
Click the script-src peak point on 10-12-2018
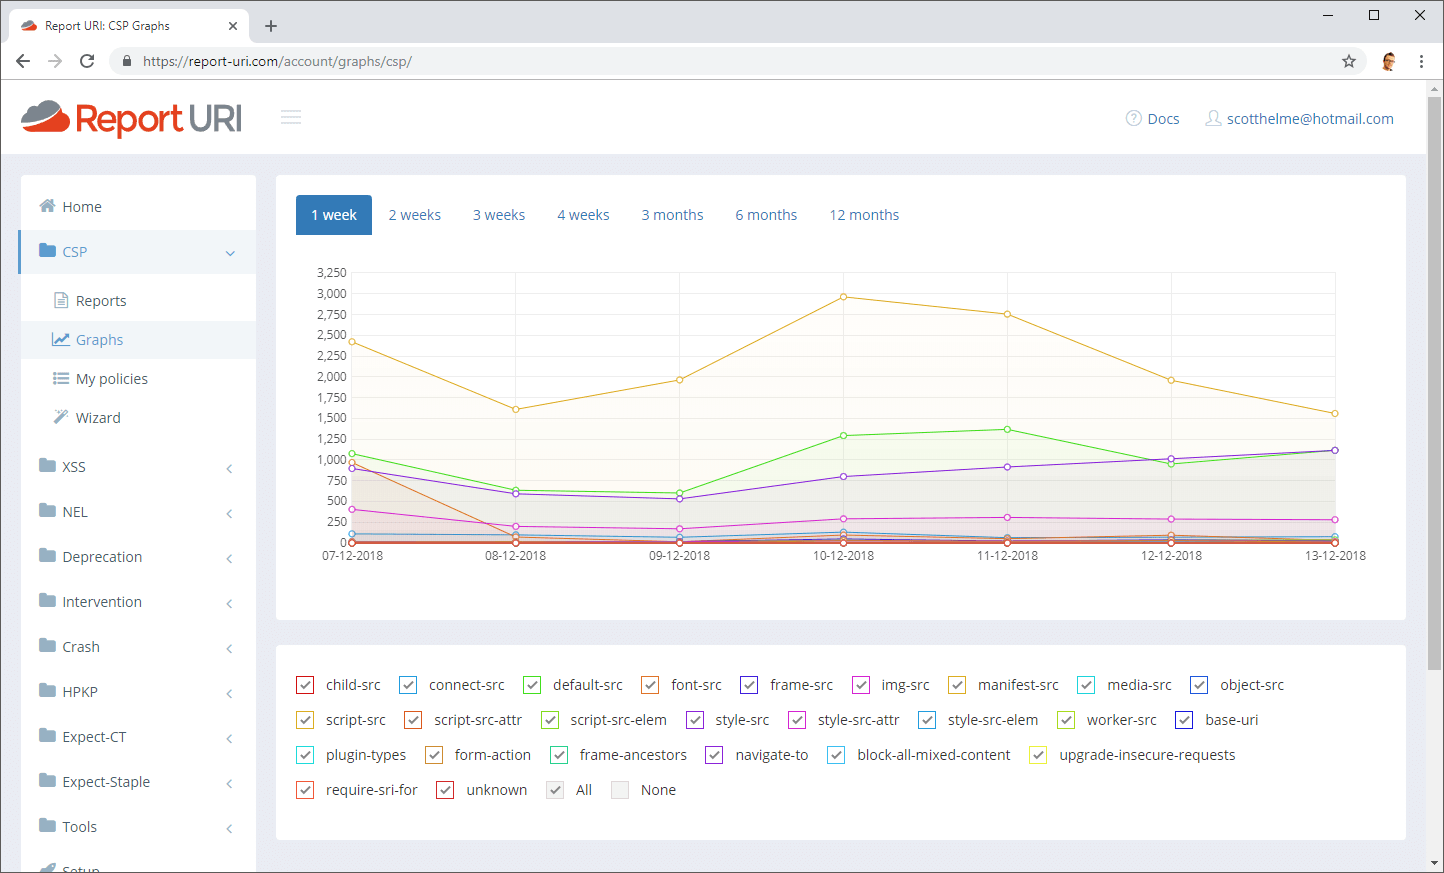844,297
